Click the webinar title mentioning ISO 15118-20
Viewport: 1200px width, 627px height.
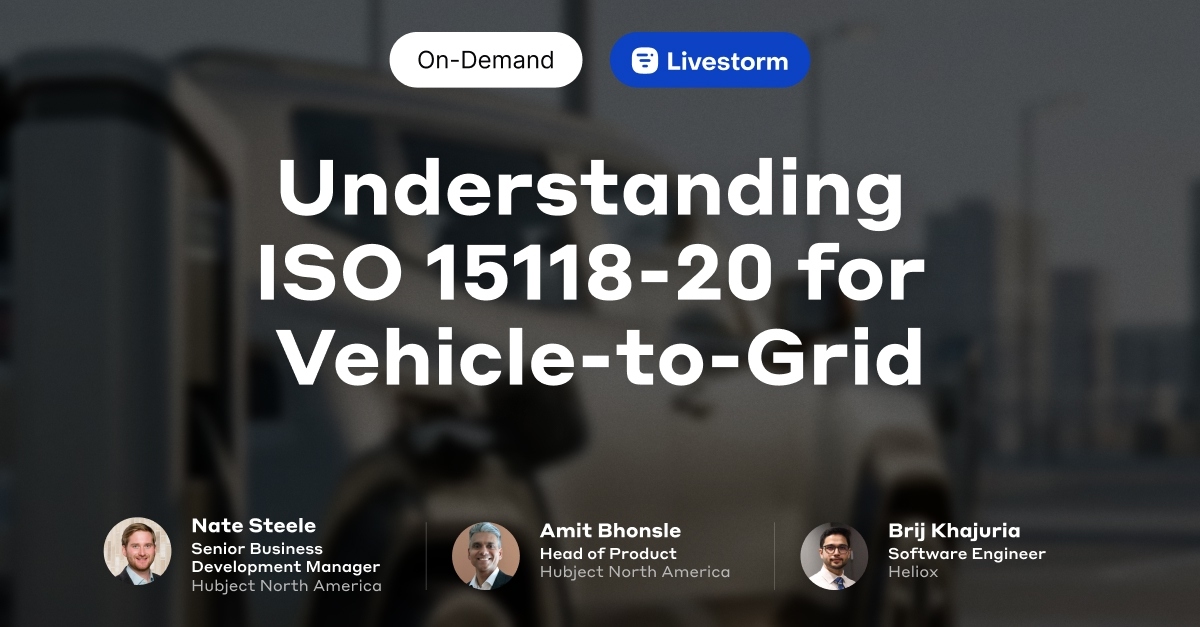click(x=590, y=272)
